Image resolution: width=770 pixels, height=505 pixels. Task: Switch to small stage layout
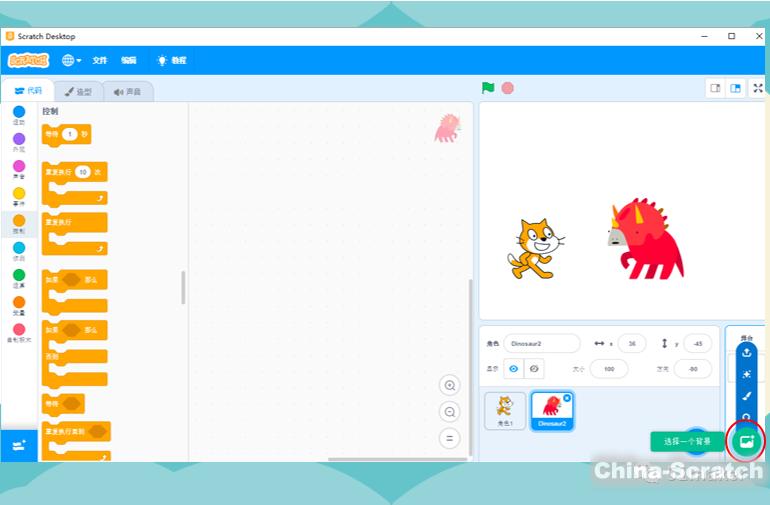pos(715,88)
